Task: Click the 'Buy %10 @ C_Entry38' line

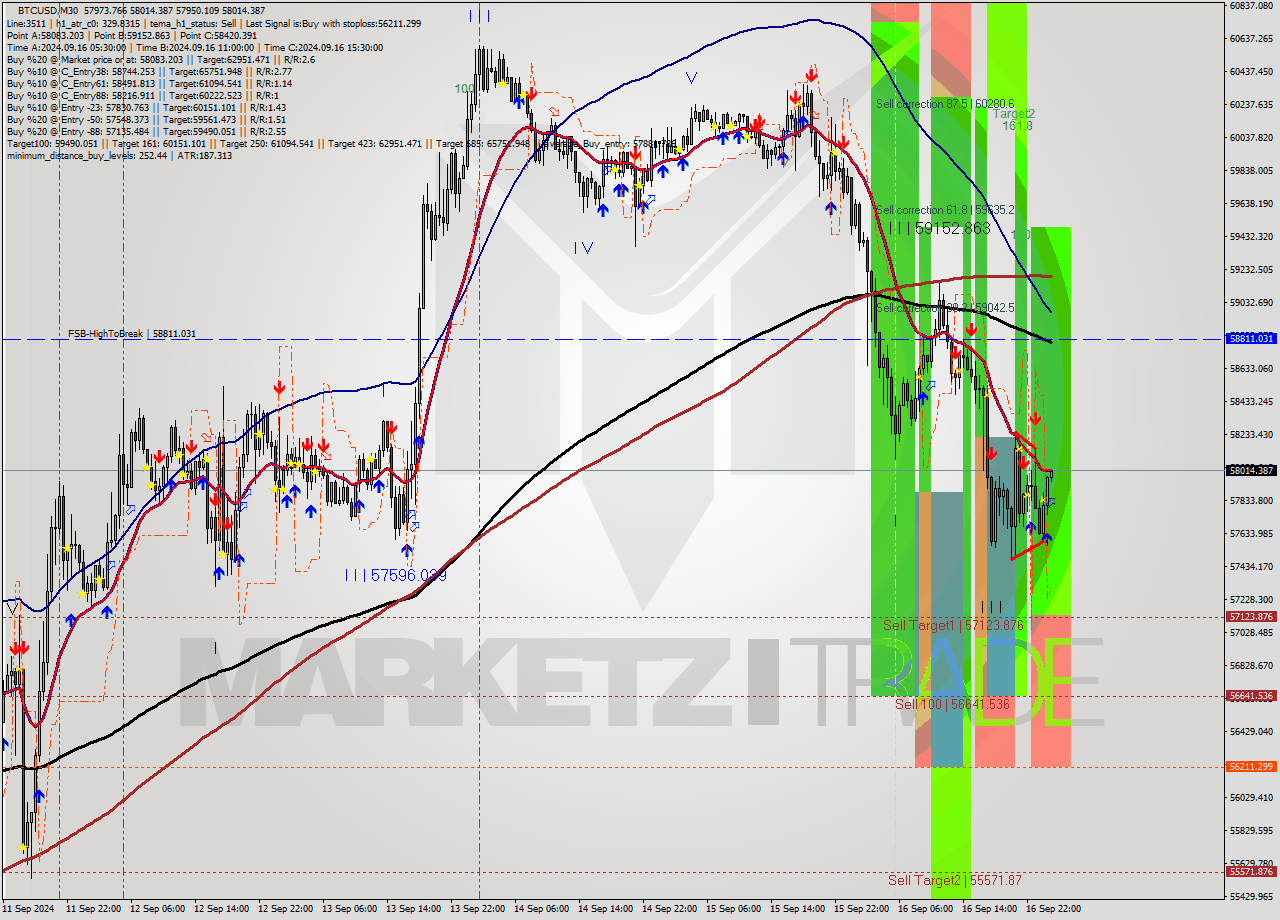Action: pos(149,71)
